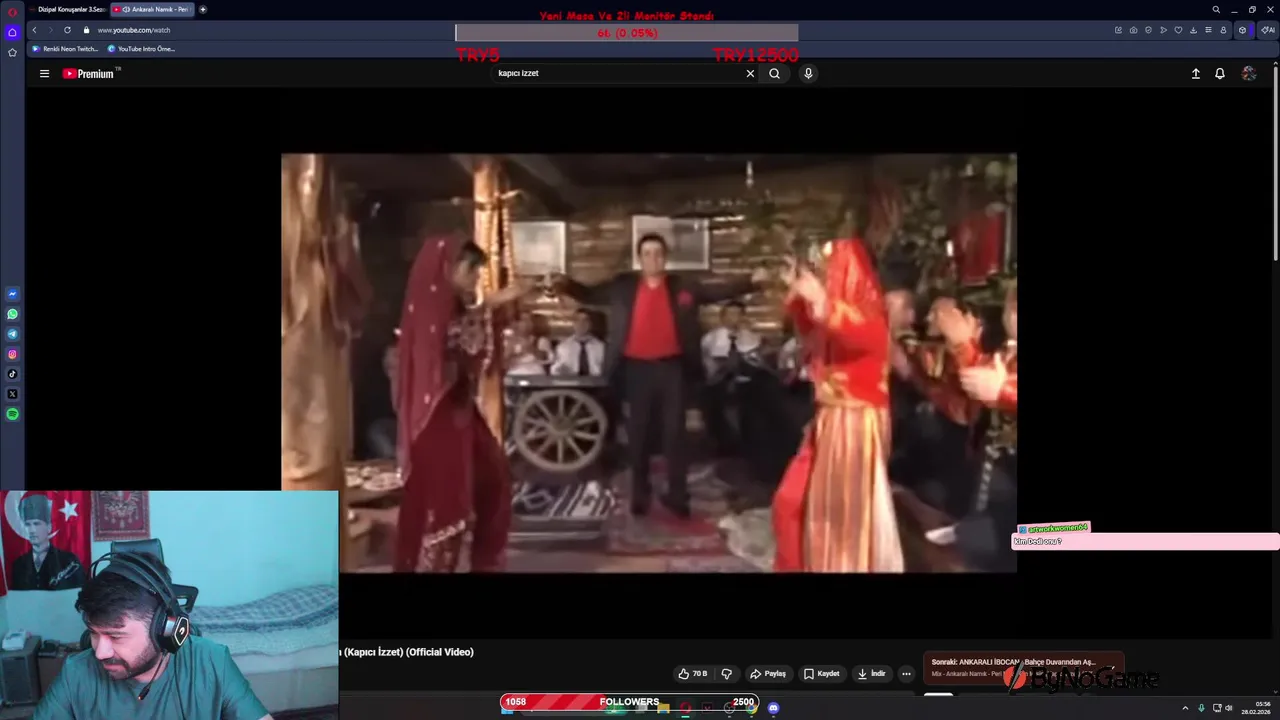Open the Opera menu logo
1280x720 pixels.
tap(12, 12)
